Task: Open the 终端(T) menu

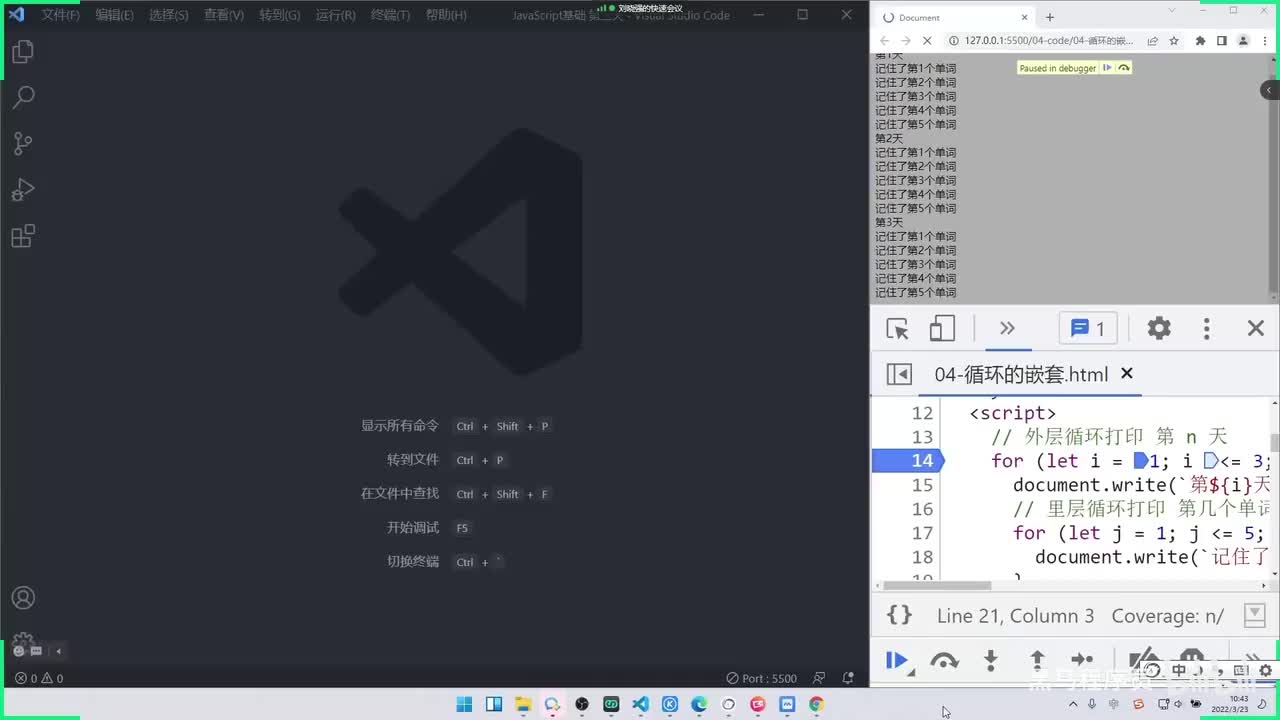Action: pos(390,15)
